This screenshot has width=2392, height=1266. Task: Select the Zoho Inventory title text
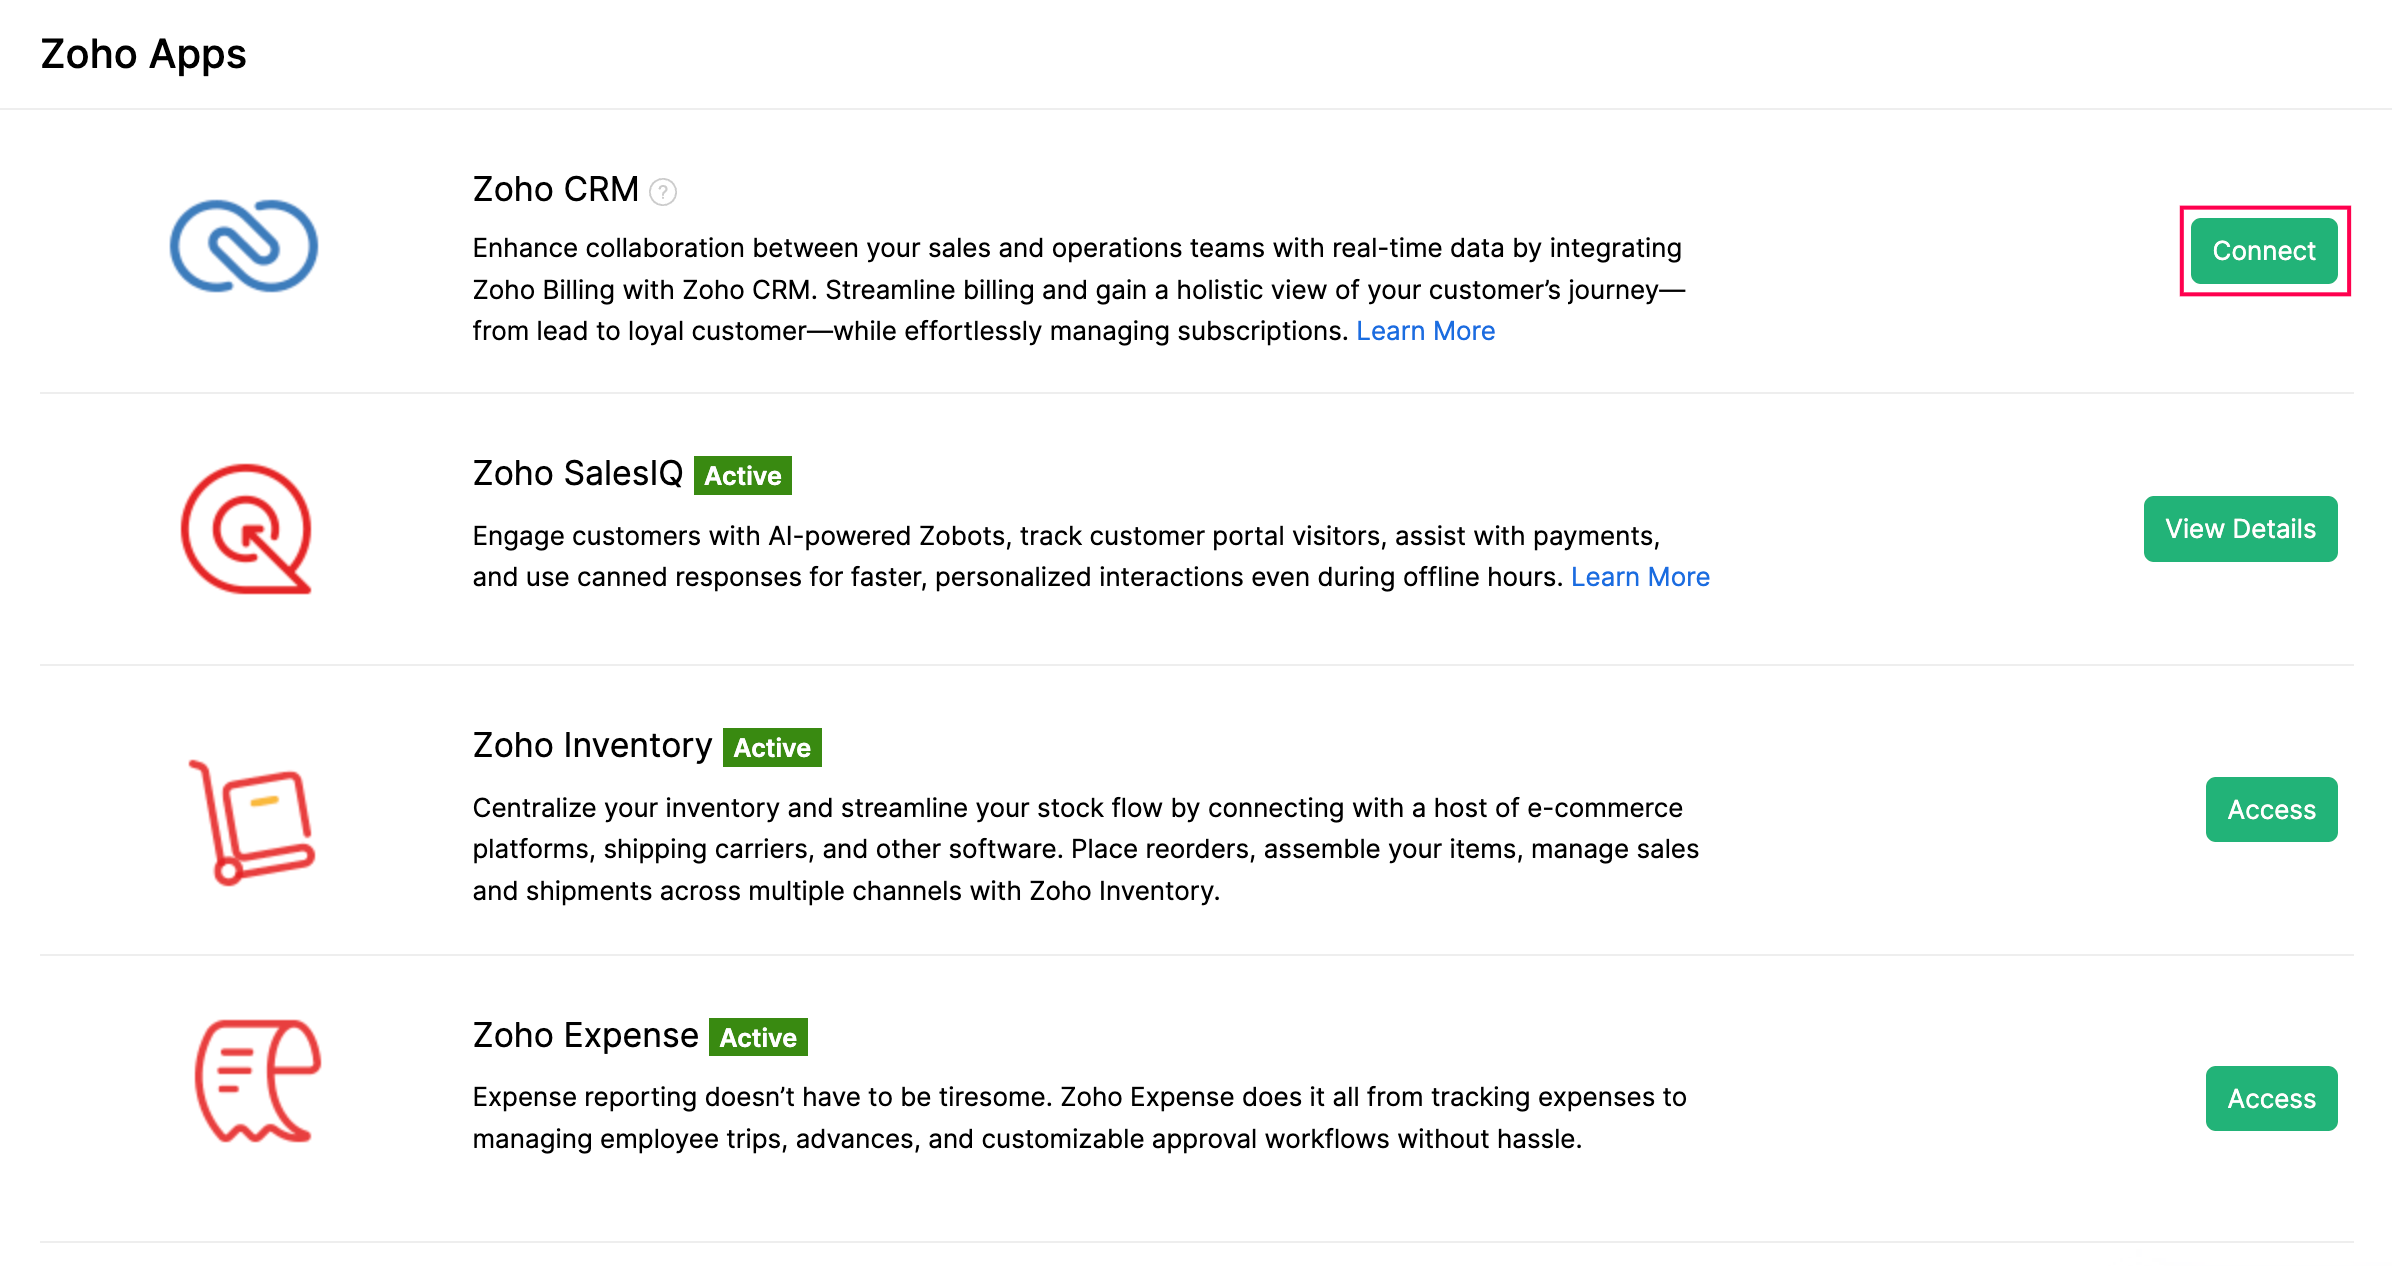click(x=591, y=744)
